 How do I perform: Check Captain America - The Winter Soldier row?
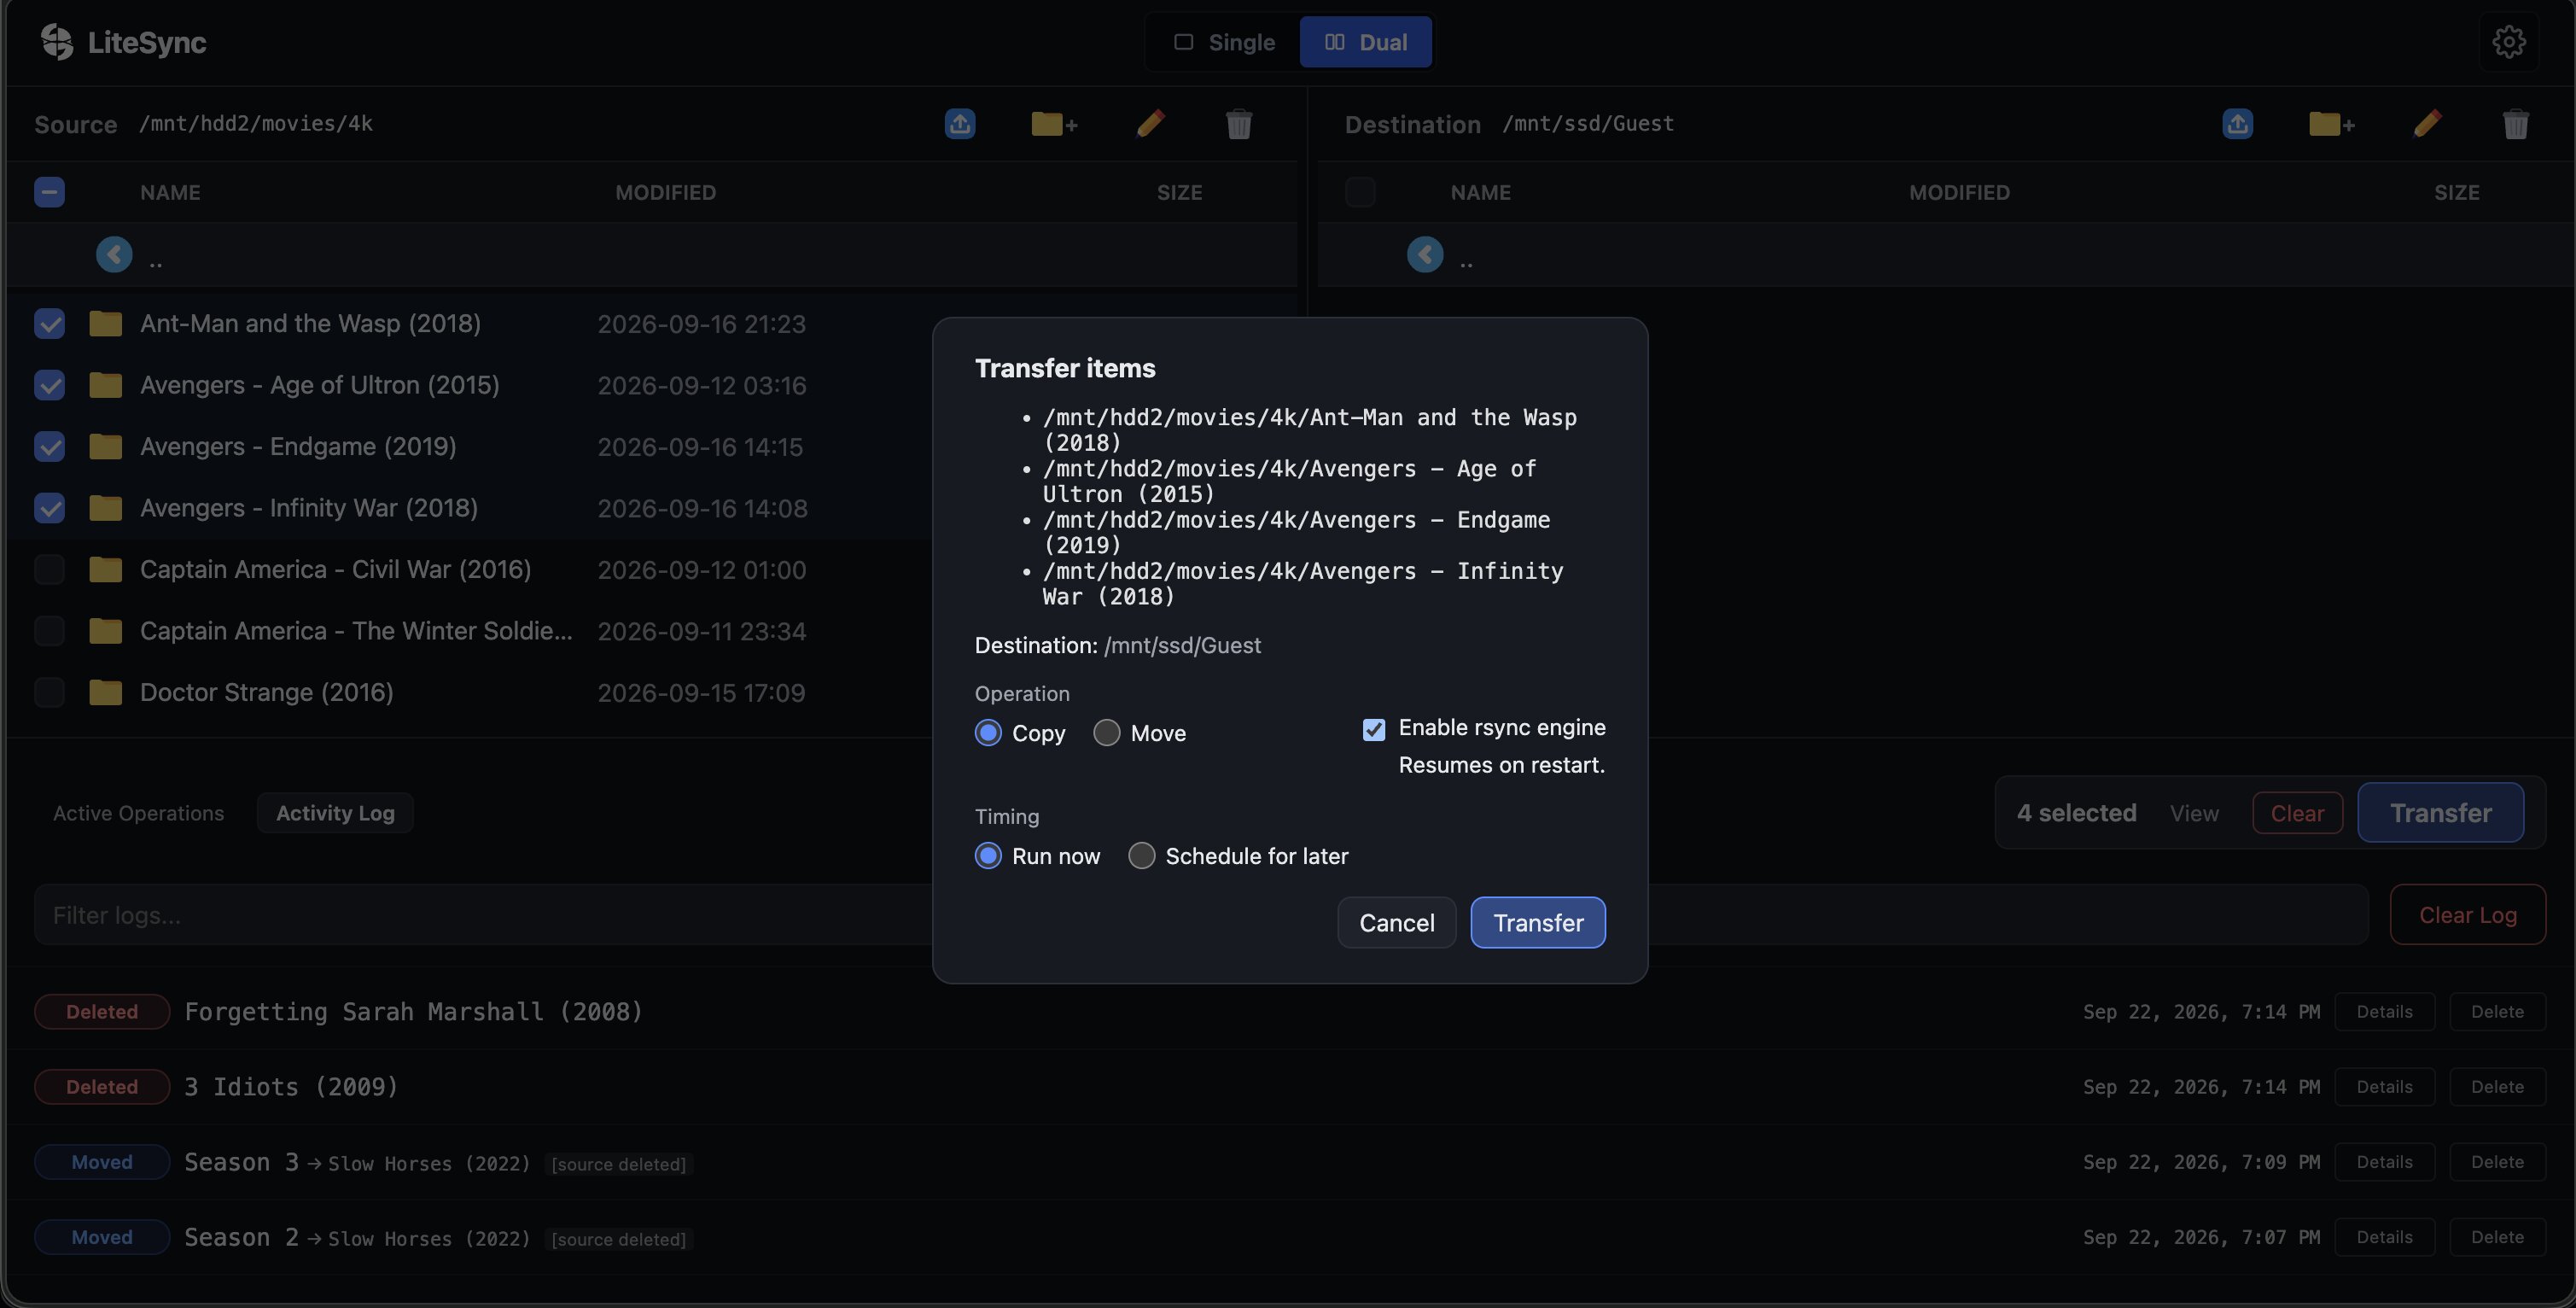click(49, 631)
